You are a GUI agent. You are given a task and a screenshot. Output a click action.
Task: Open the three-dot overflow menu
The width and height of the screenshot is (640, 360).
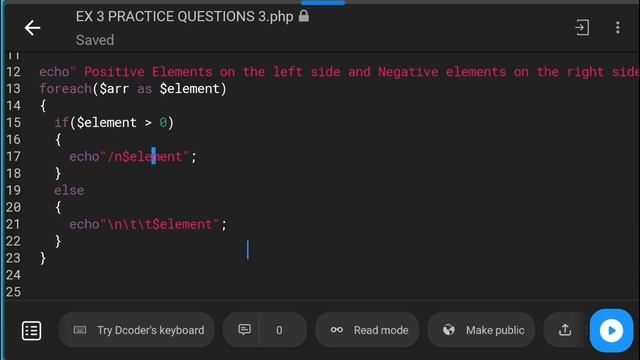[618, 28]
